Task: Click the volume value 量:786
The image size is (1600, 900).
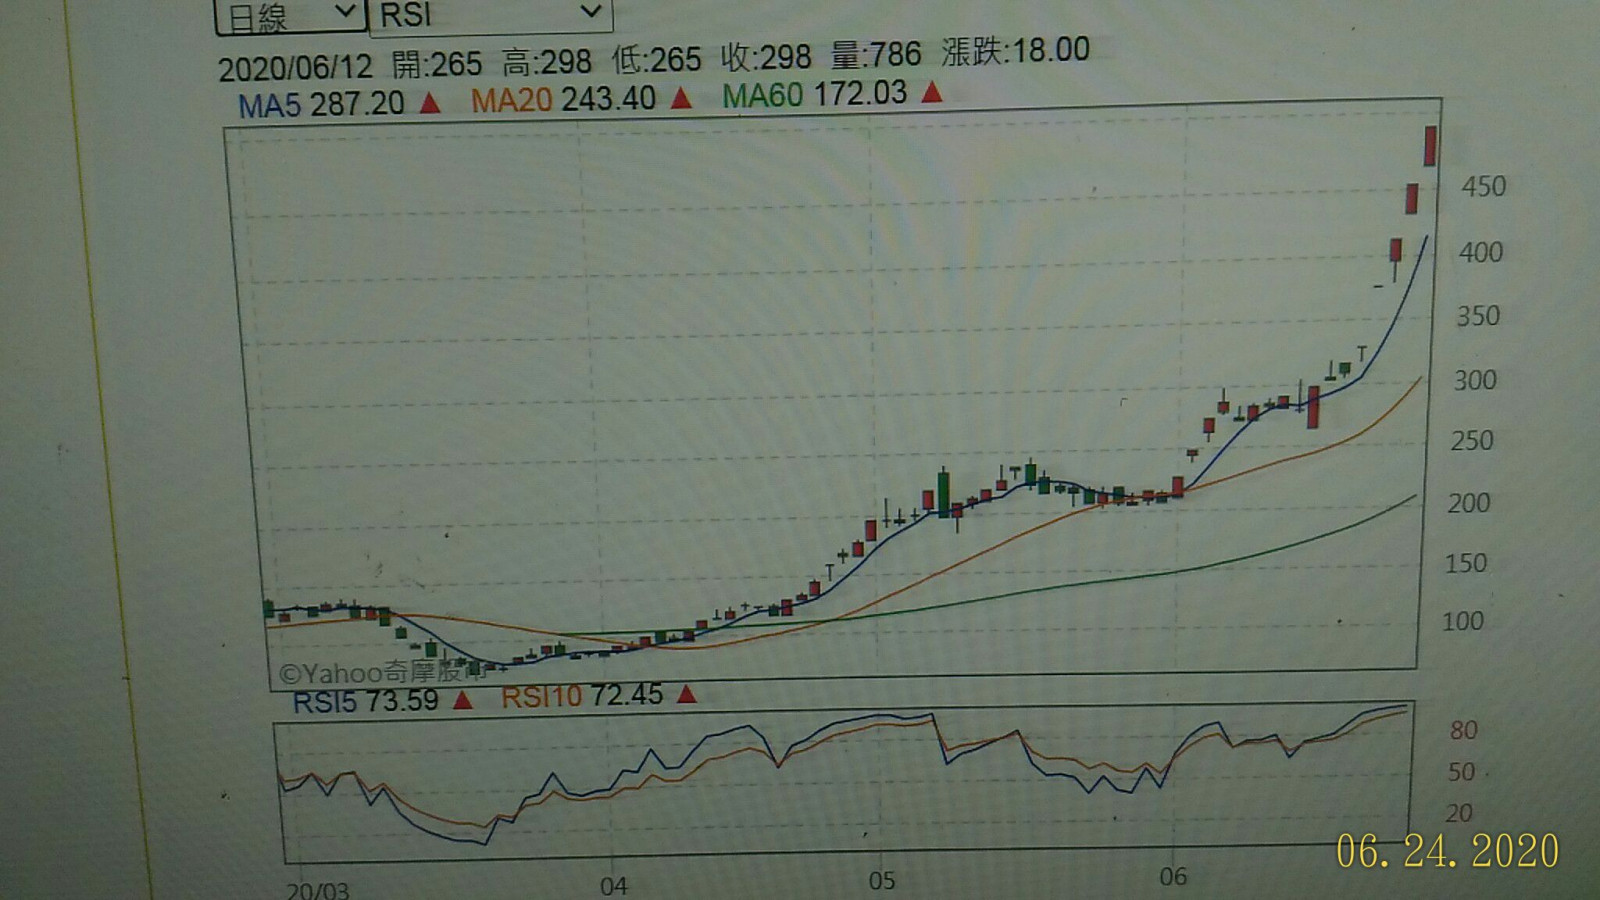Action: (x=876, y=54)
